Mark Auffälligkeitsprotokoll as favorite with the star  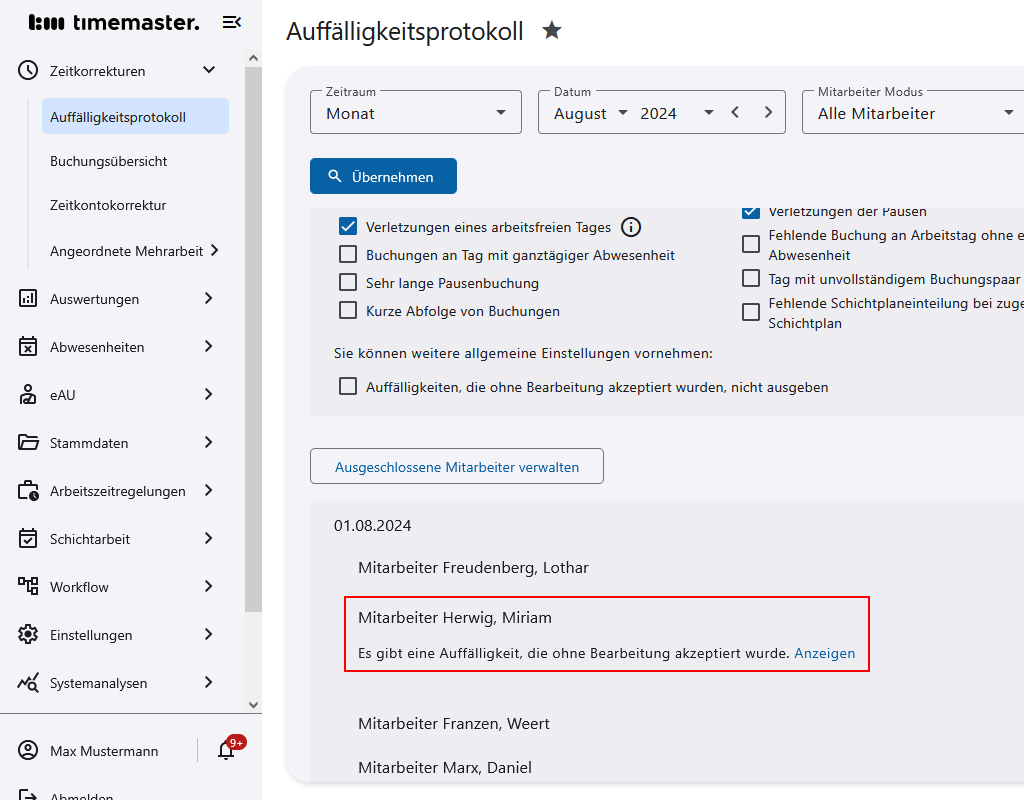tap(552, 31)
